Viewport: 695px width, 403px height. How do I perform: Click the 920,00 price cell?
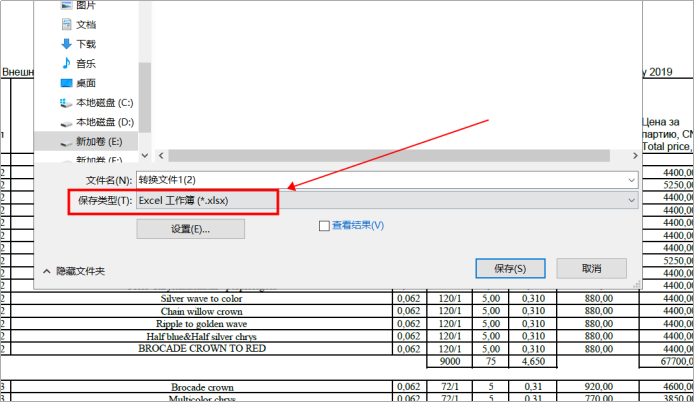tap(598, 387)
